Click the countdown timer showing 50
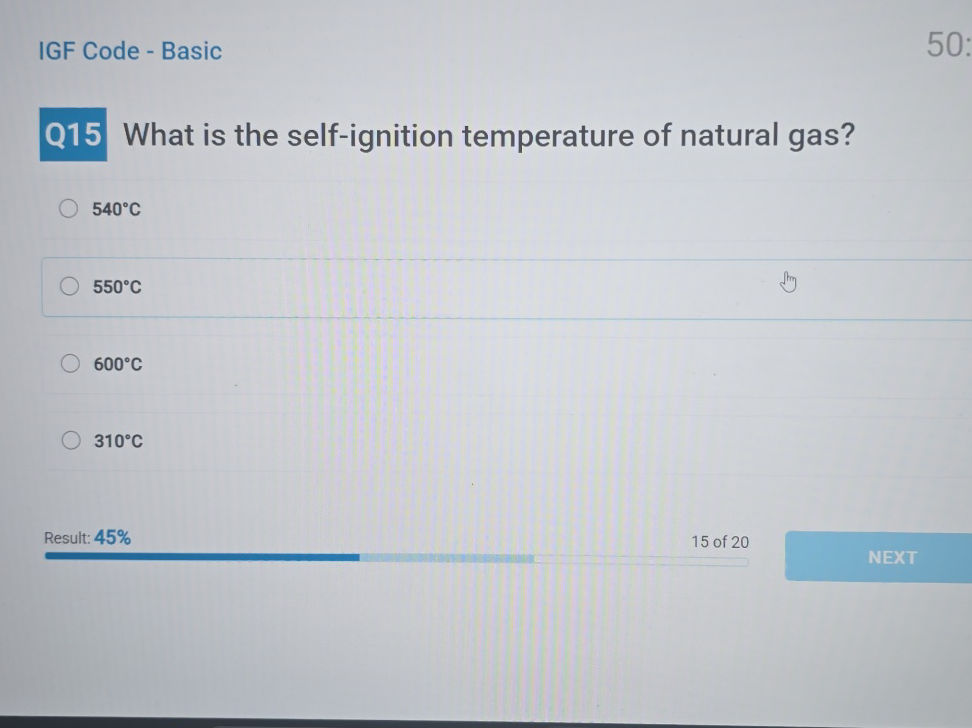Screen dimensions: 972x728 [946, 45]
